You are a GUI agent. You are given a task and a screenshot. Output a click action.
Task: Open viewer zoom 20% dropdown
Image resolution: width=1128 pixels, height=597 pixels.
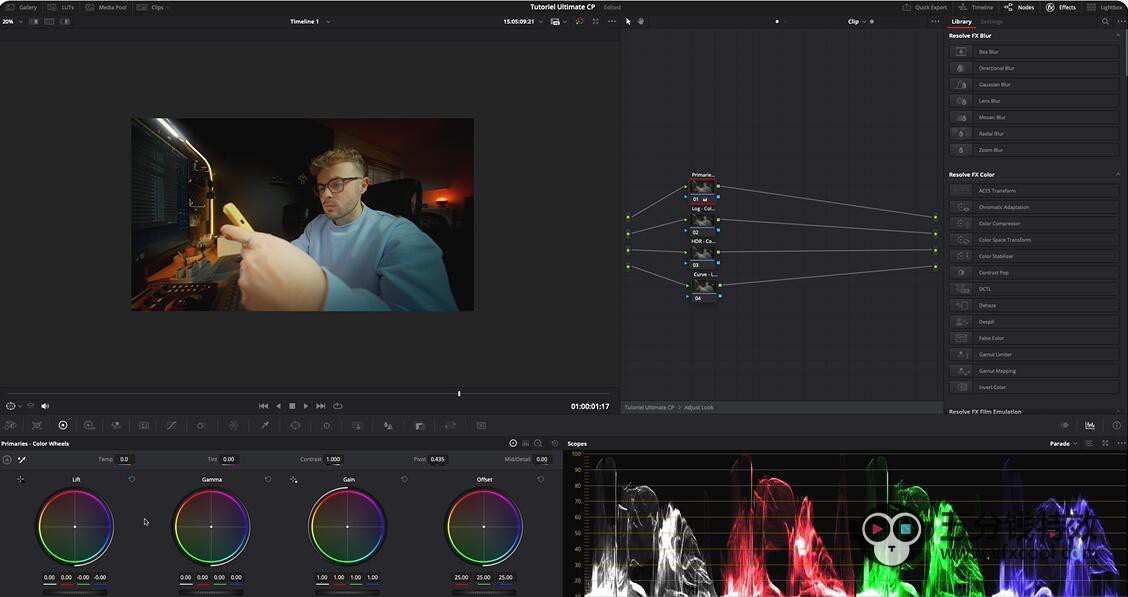click(x=12, y=22)
